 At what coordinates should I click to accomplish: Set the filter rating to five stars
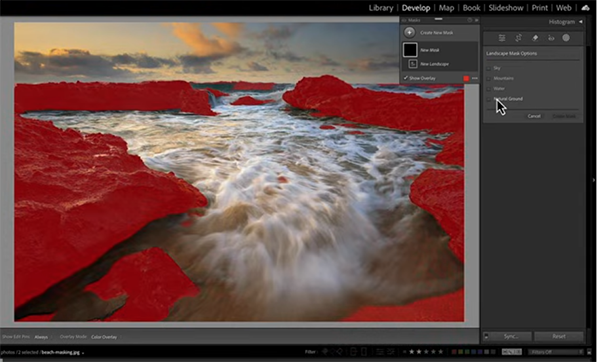click(440, 352)
